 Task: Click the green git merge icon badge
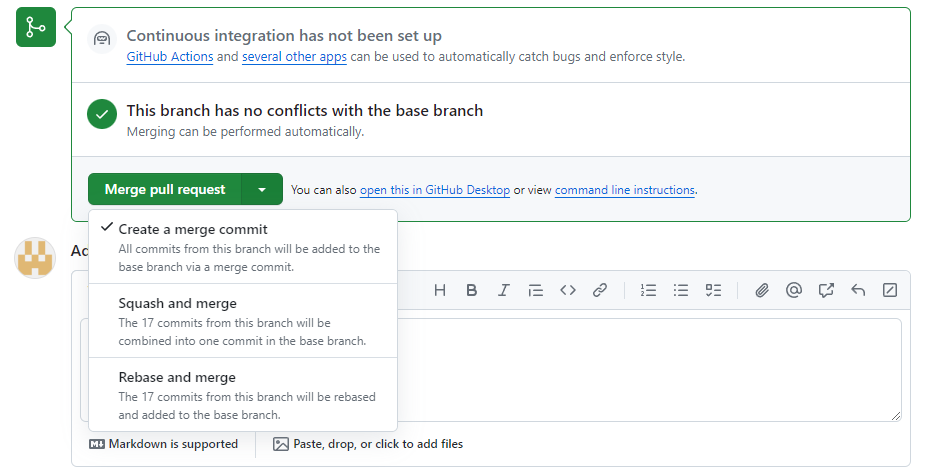pyautogui.click(x=36, y=27)
